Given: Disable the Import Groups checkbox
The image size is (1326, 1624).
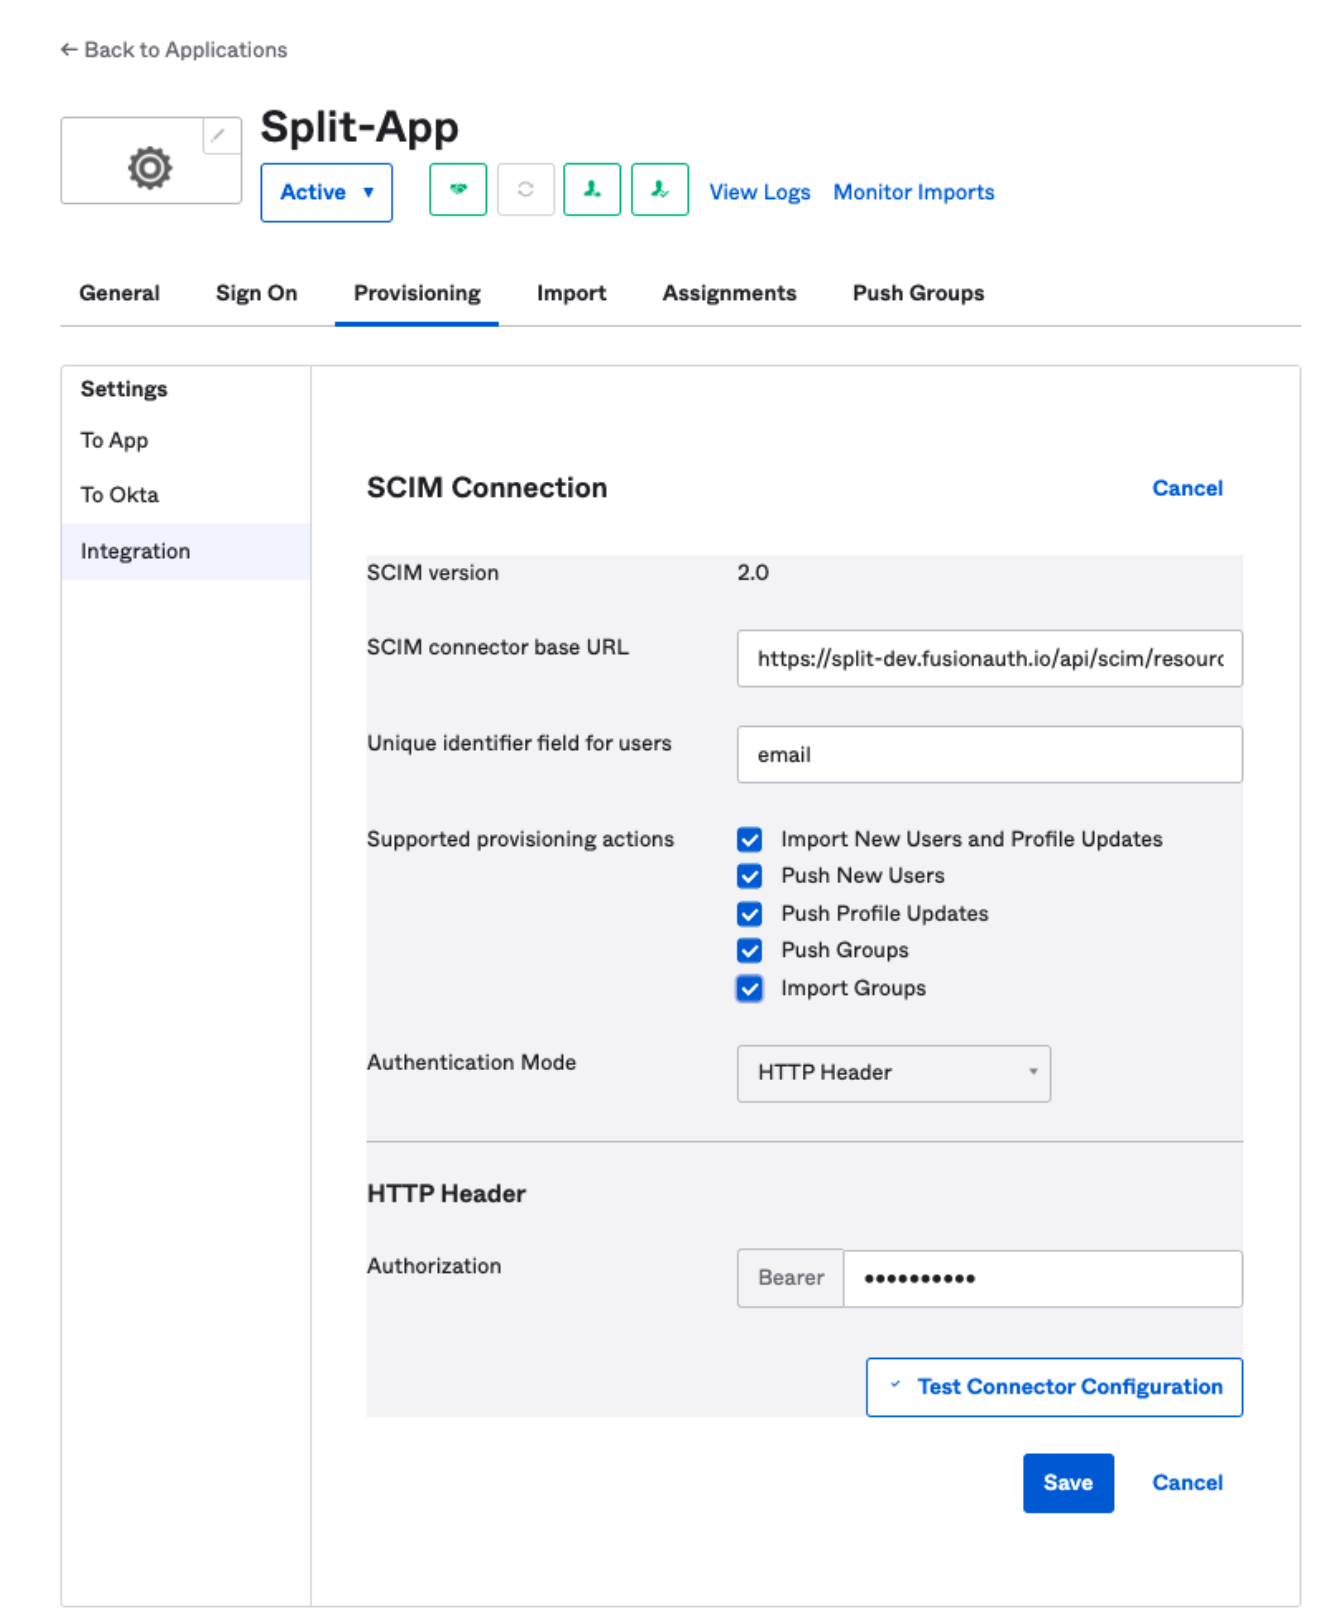Looking at the screenshot, I should pyautogui.click(x=749, y=988).
